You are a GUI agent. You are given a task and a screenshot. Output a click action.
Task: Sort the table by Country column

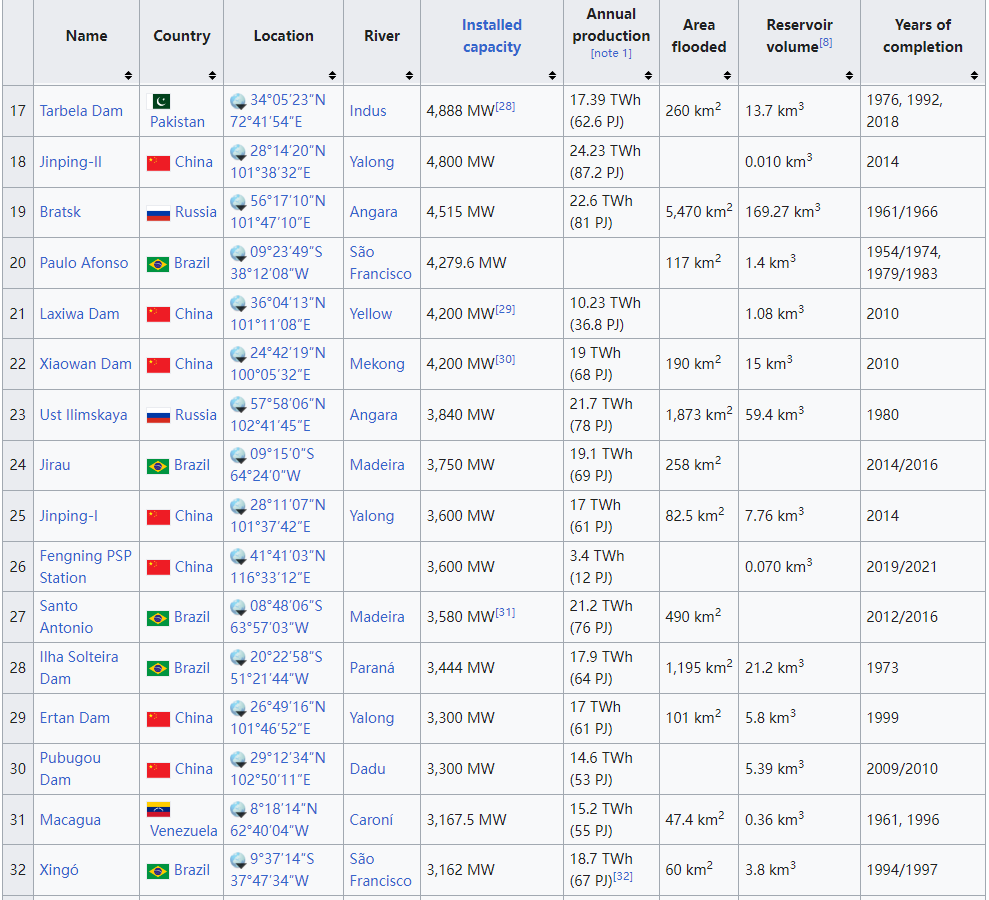point(212,76)
